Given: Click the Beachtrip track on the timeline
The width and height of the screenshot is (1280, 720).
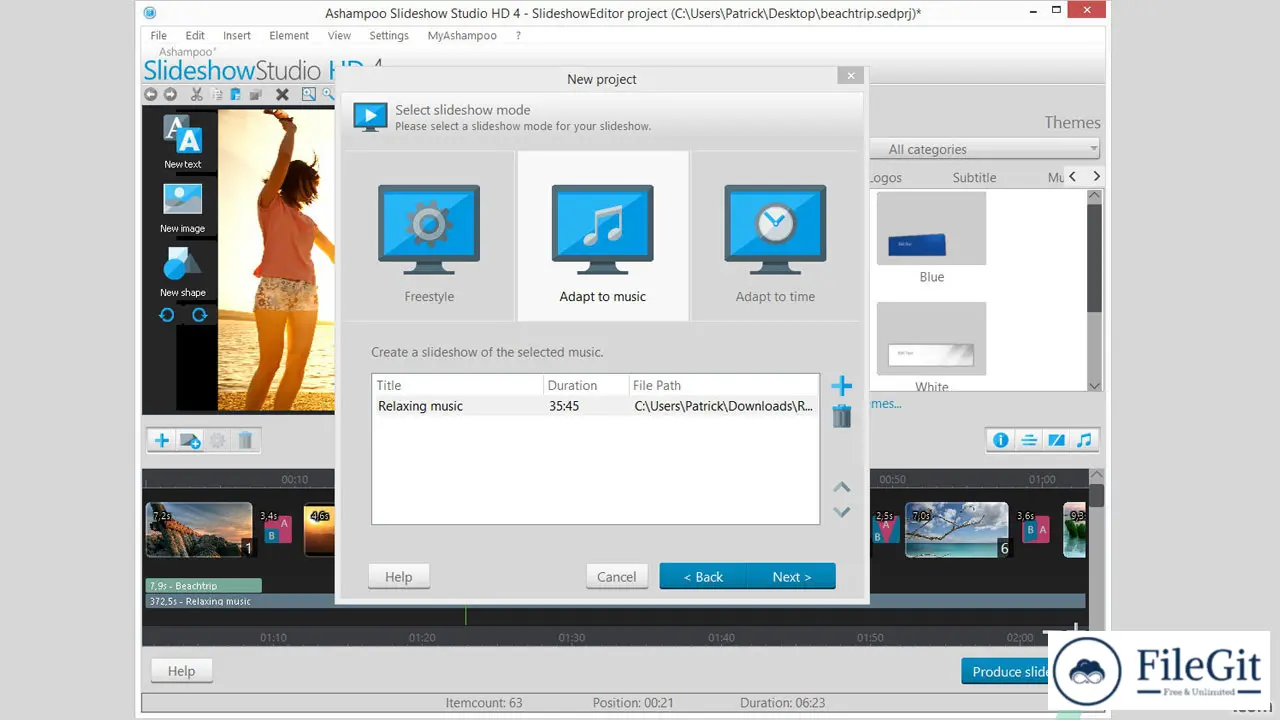Looking at the screenshot, I should [204, 585].
